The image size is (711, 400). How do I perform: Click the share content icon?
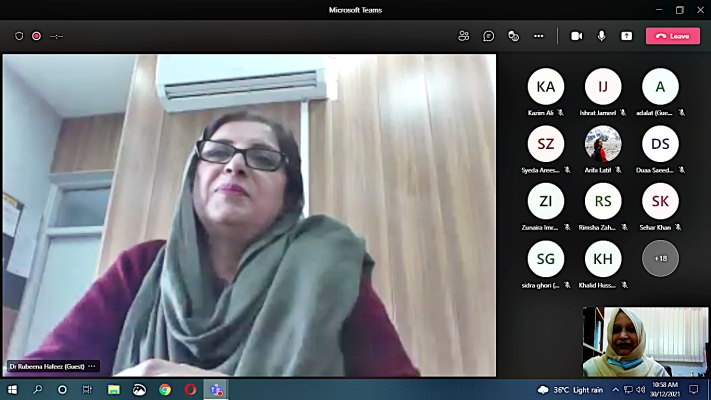coord(627,36)
